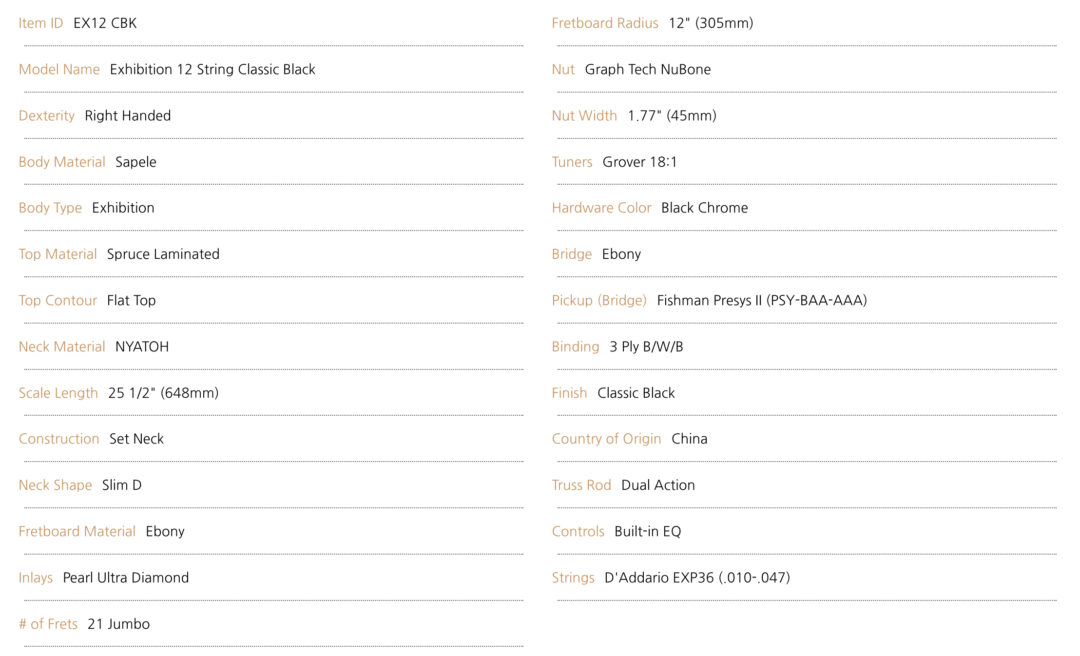Click the Fishman Presys II pickup value
Screen dimensions: 1080x656
(x=762, y=300)
